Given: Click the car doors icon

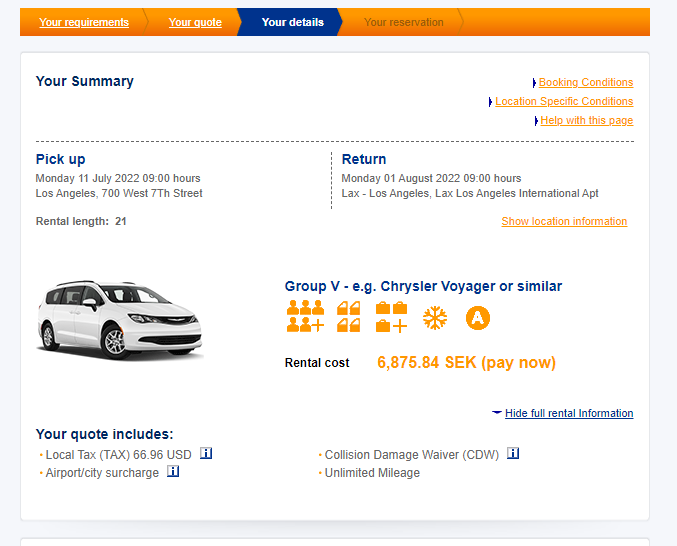Looking at the screenshot, I should [348, 317].
